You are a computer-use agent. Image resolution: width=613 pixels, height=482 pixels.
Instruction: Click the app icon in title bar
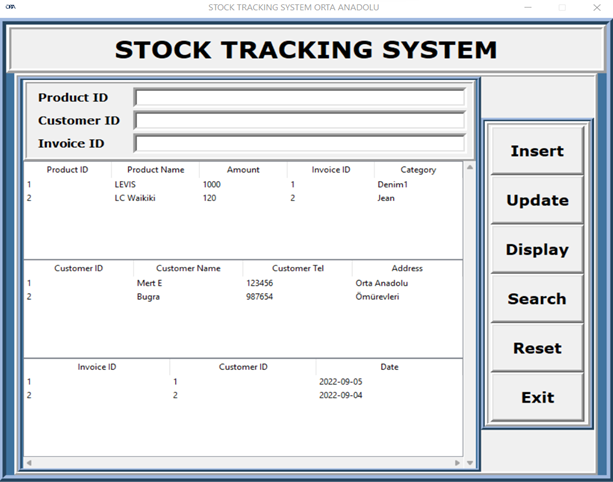tap(11, 7)
